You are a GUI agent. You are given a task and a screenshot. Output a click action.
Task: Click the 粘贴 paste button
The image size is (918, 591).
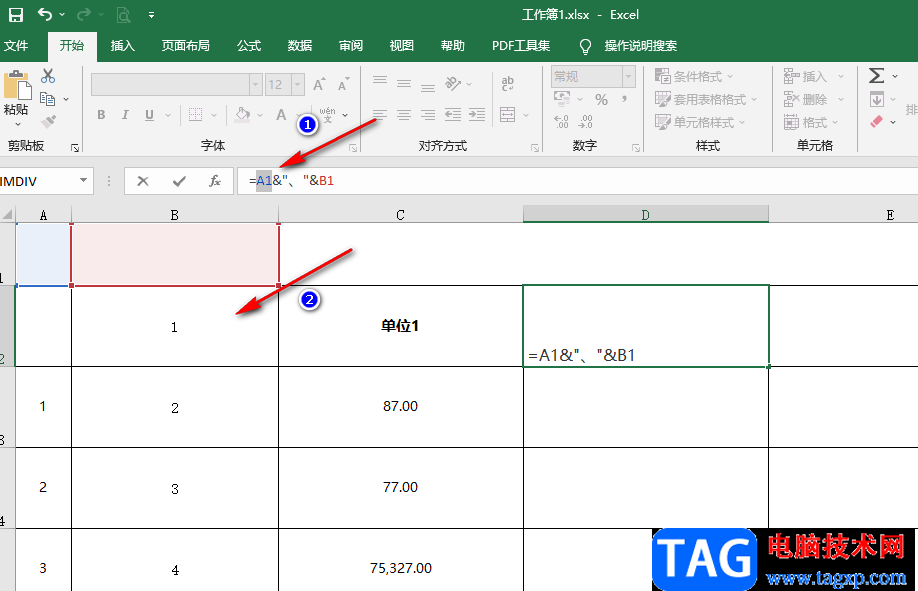coord(16,97)
